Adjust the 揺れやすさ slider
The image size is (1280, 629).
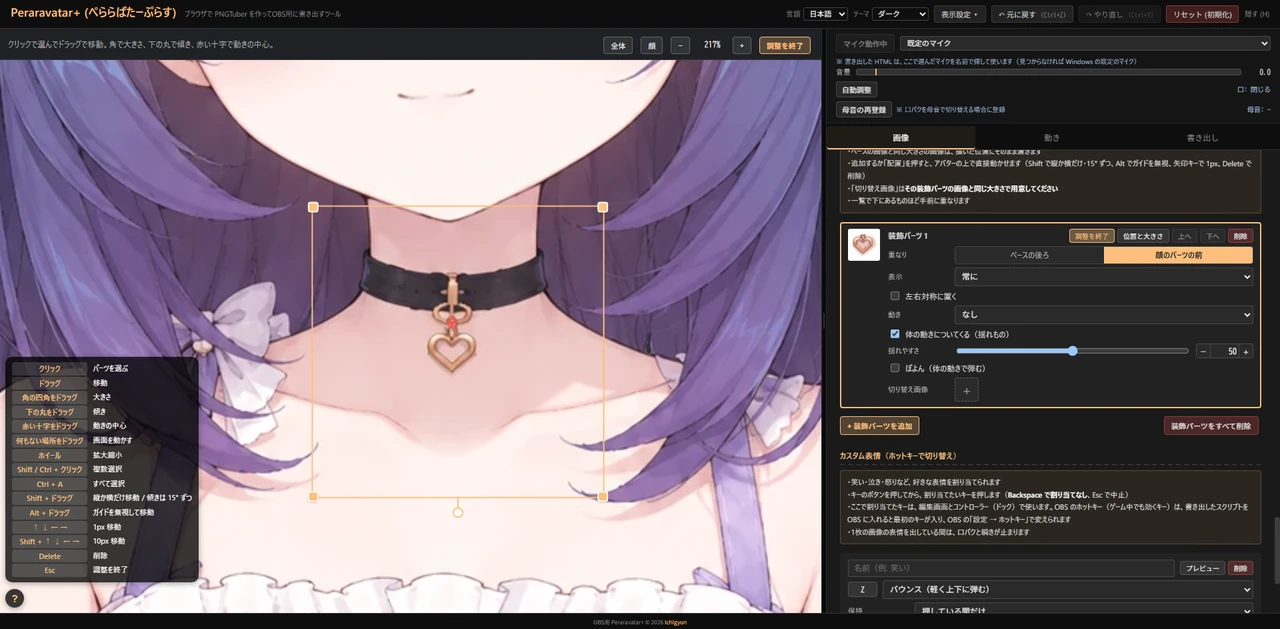point(1072,351)
